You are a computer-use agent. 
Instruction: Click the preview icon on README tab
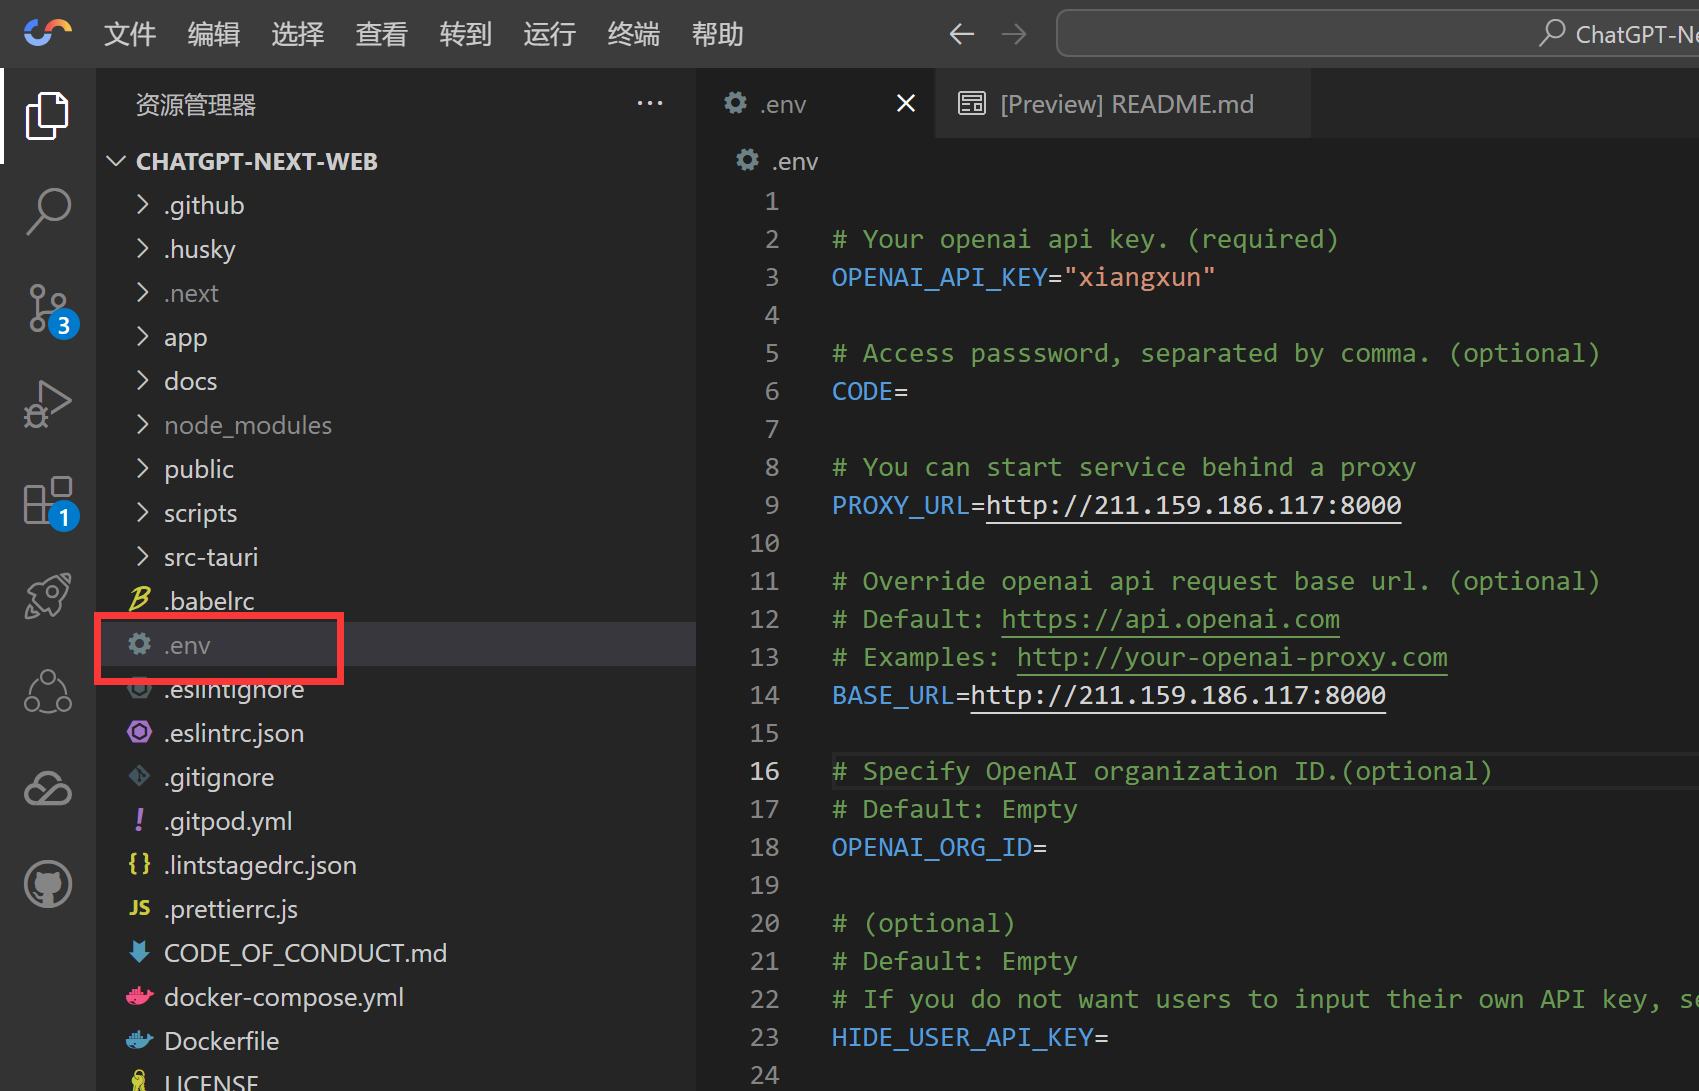[x=972, y=103]
